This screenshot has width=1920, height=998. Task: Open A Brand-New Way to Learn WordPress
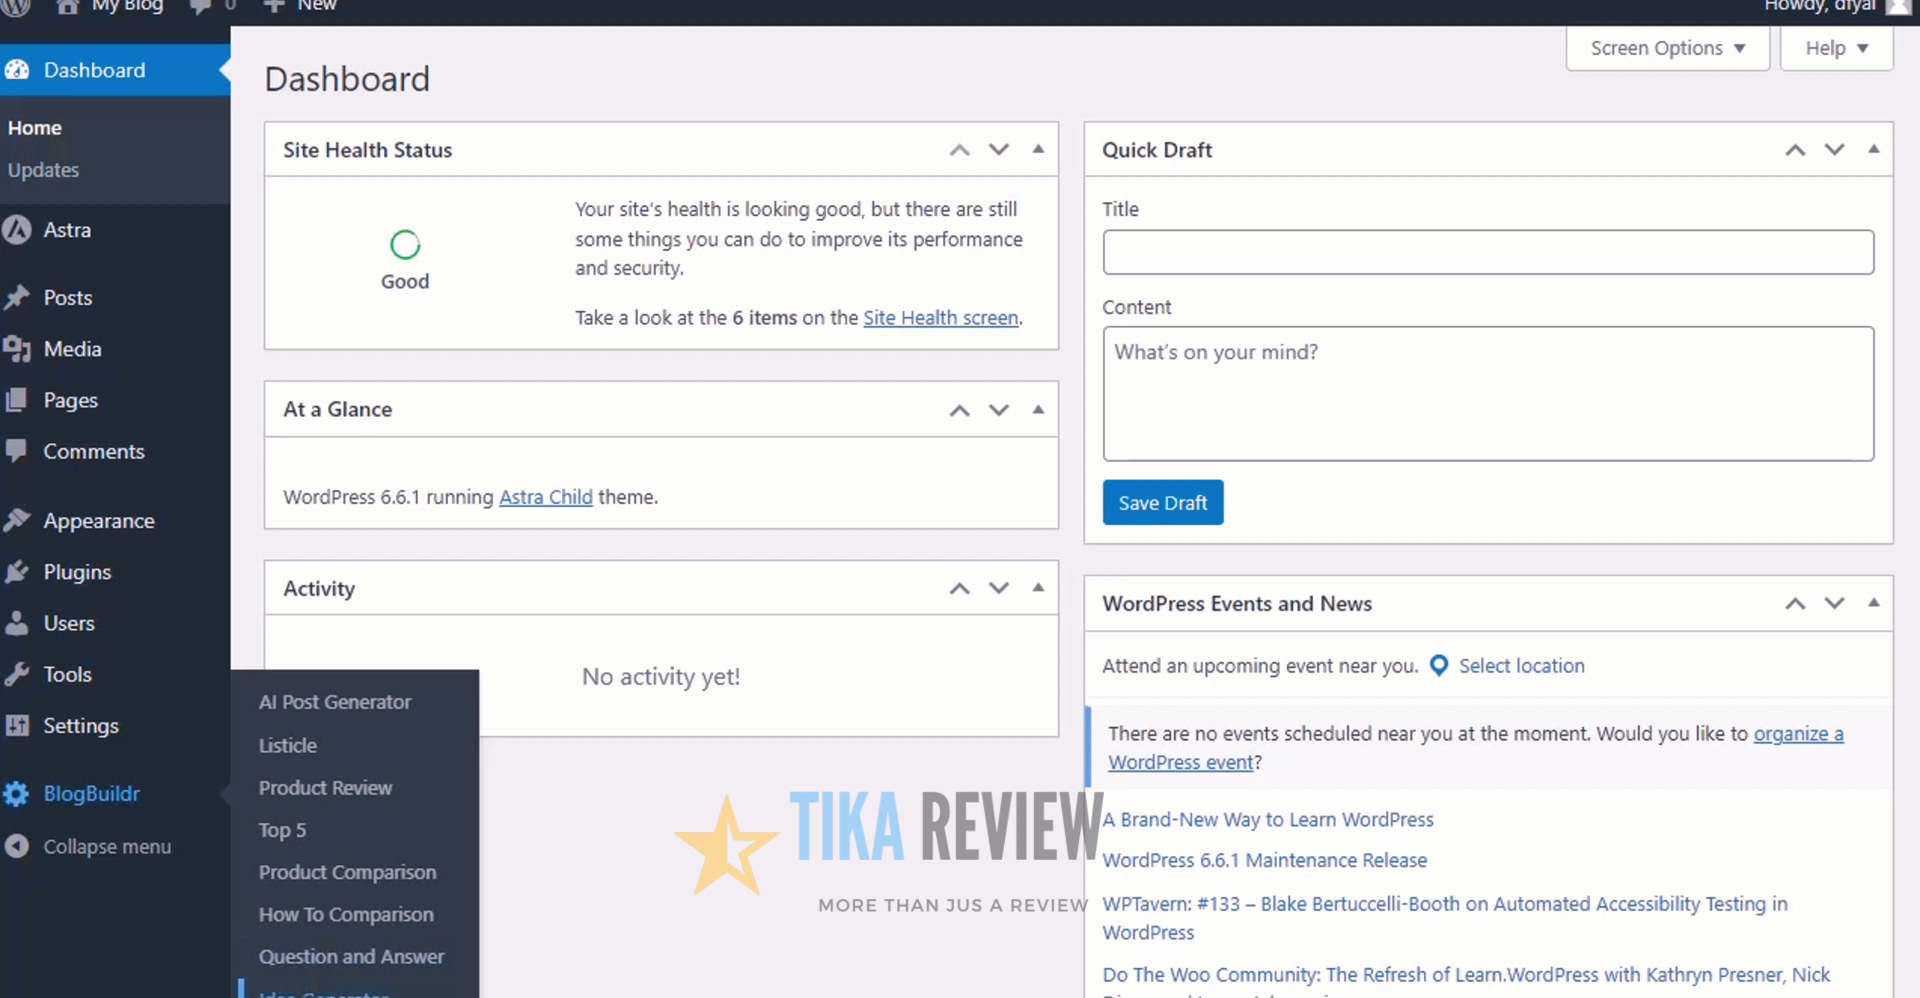coord(1268,820)
